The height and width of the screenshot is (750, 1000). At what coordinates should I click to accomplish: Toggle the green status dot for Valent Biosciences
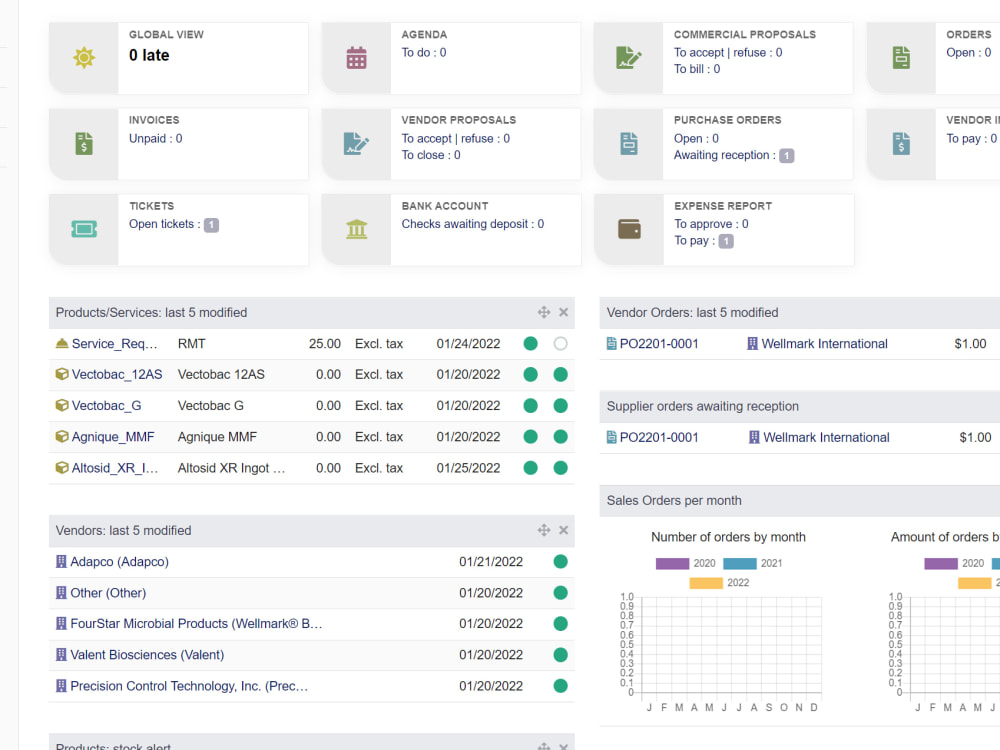[x=560, y=654]
